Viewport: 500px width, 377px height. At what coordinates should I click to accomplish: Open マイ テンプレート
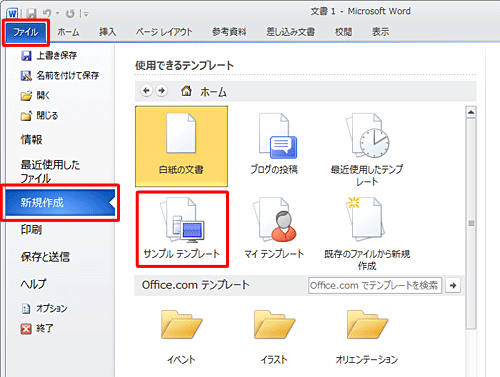[x=274, y=228]
